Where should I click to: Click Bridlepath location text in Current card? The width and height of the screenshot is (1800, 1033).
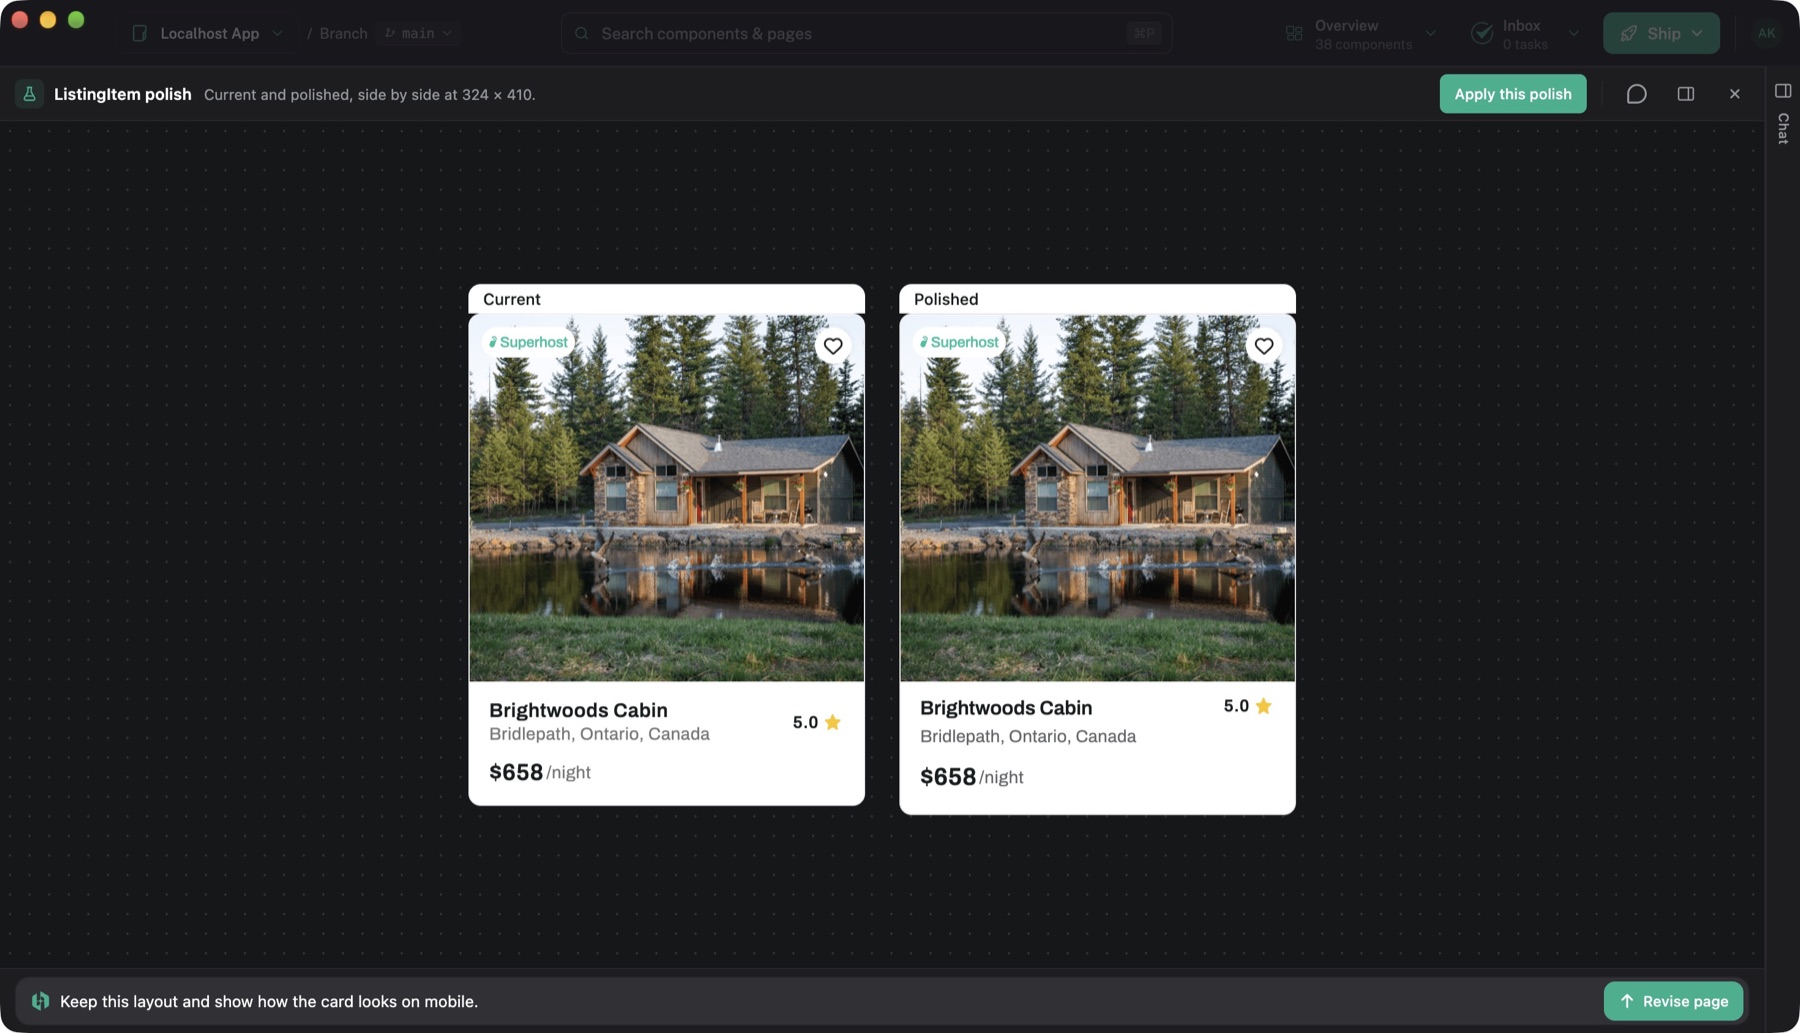pyautogui.click(x=599, y=734)
